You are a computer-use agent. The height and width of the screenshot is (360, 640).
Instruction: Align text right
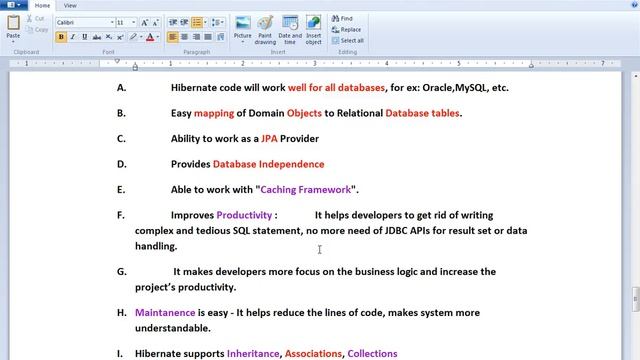(196, 37)
